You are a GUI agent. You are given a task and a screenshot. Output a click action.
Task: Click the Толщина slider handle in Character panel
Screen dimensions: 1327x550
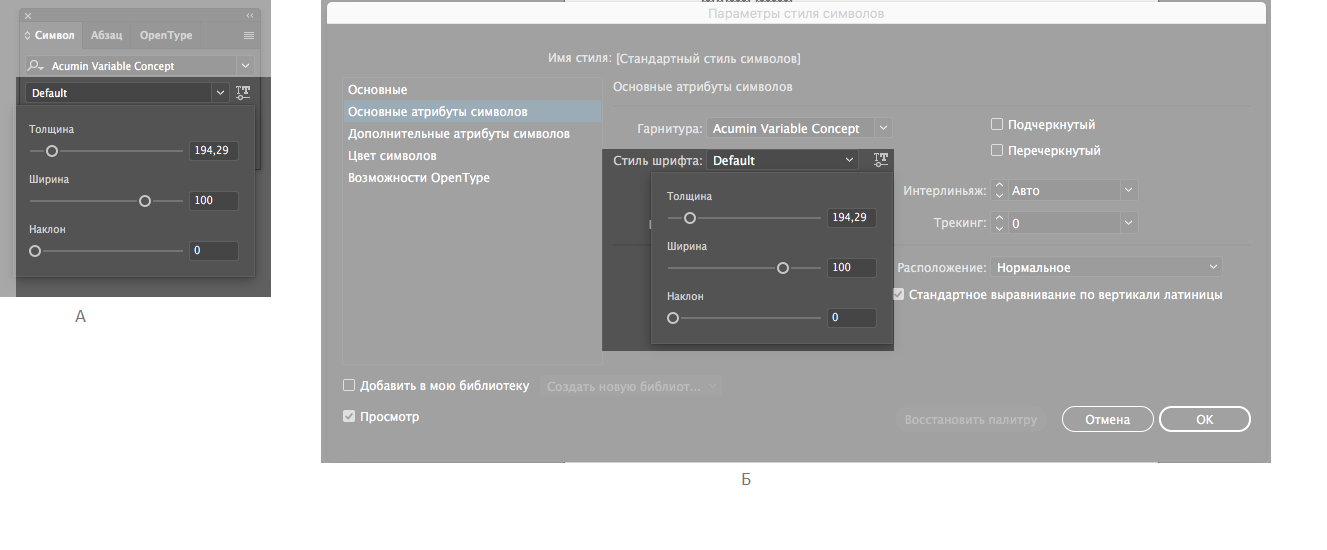[52, 151]
